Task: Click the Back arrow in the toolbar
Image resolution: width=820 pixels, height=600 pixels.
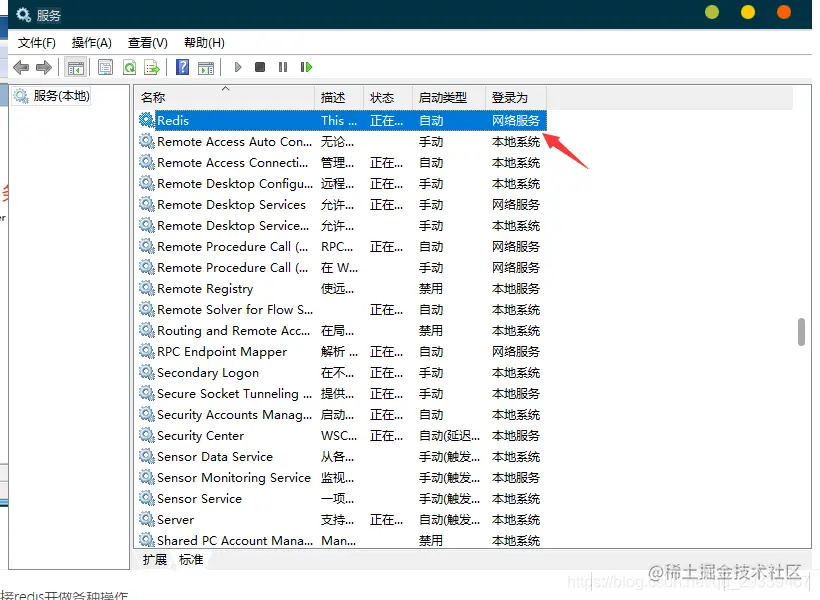Action: pos(21,67)
